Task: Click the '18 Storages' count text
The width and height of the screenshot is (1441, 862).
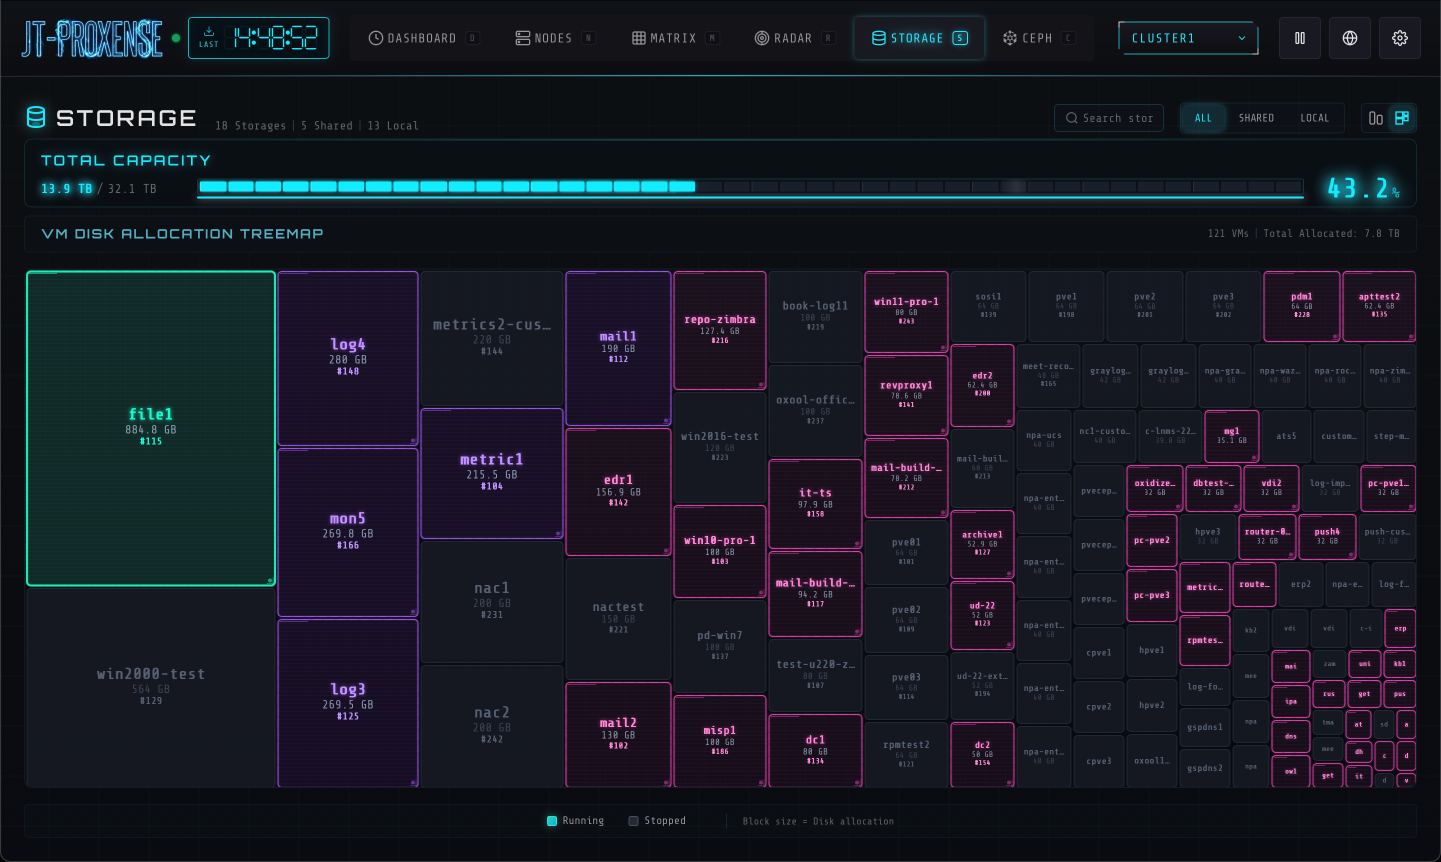Action: coord(250,126)
